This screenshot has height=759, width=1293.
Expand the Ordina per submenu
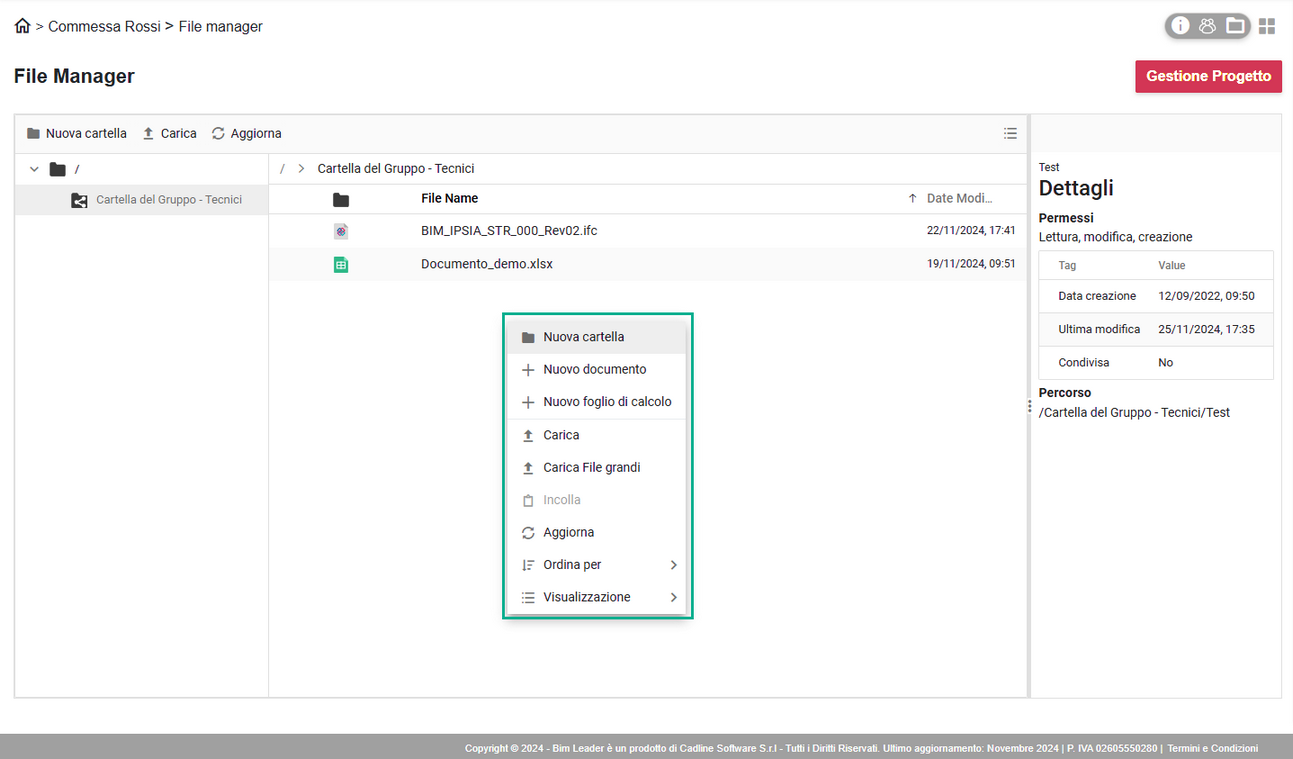[x=597, y=564]
